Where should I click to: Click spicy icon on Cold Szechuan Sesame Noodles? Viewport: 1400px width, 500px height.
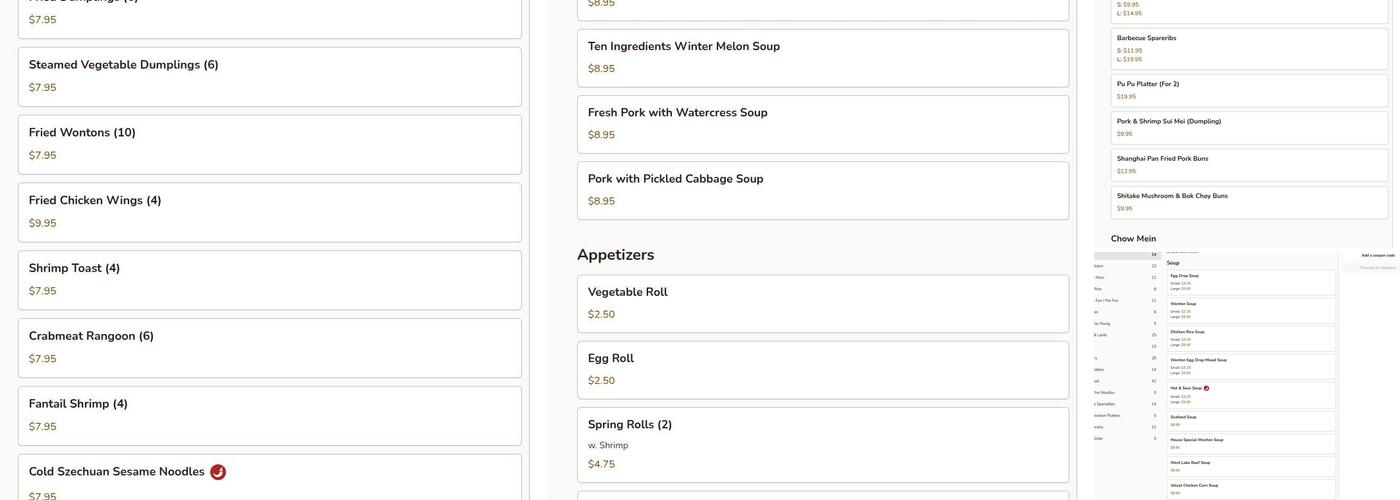(218, 472)
